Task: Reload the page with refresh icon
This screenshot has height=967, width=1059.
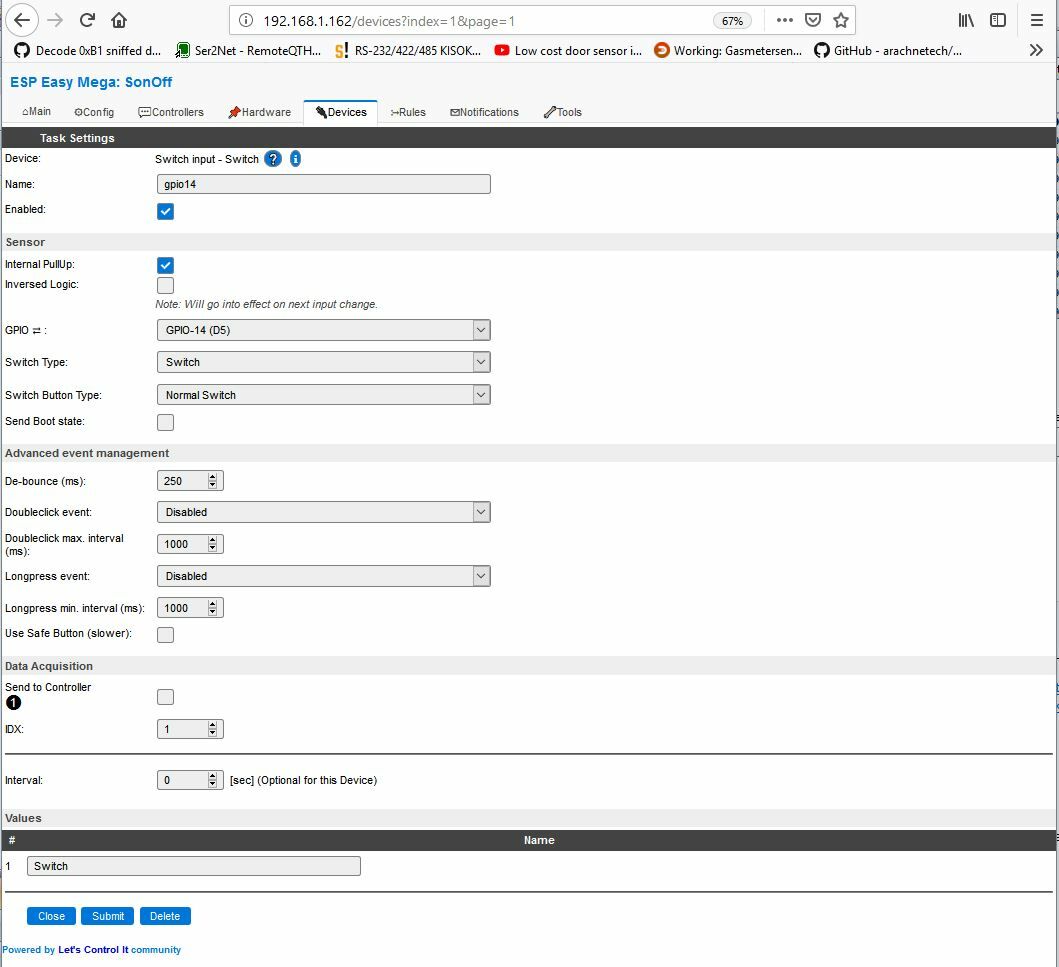Action: (87, 20)
